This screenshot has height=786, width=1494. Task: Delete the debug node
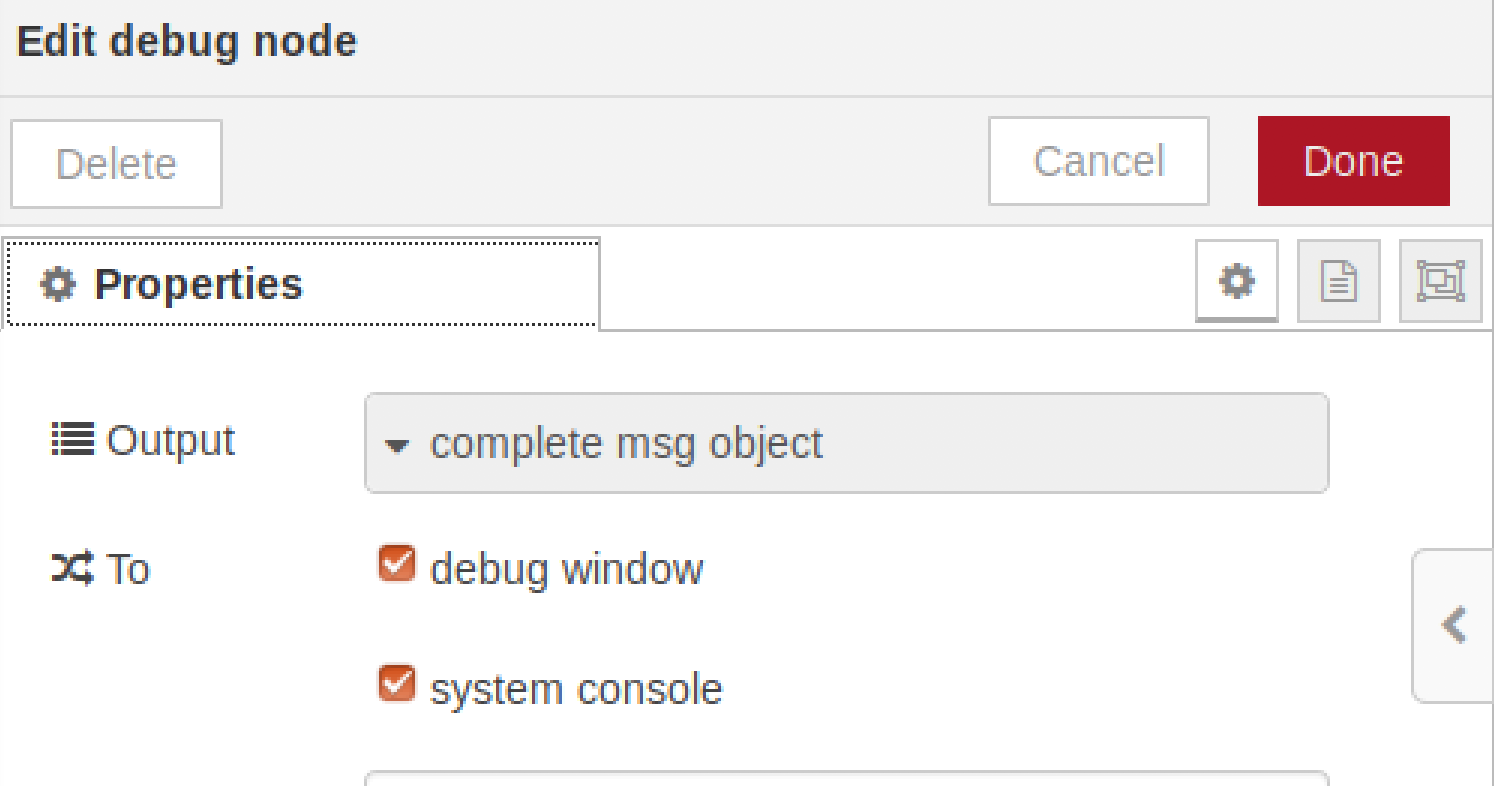116,164
